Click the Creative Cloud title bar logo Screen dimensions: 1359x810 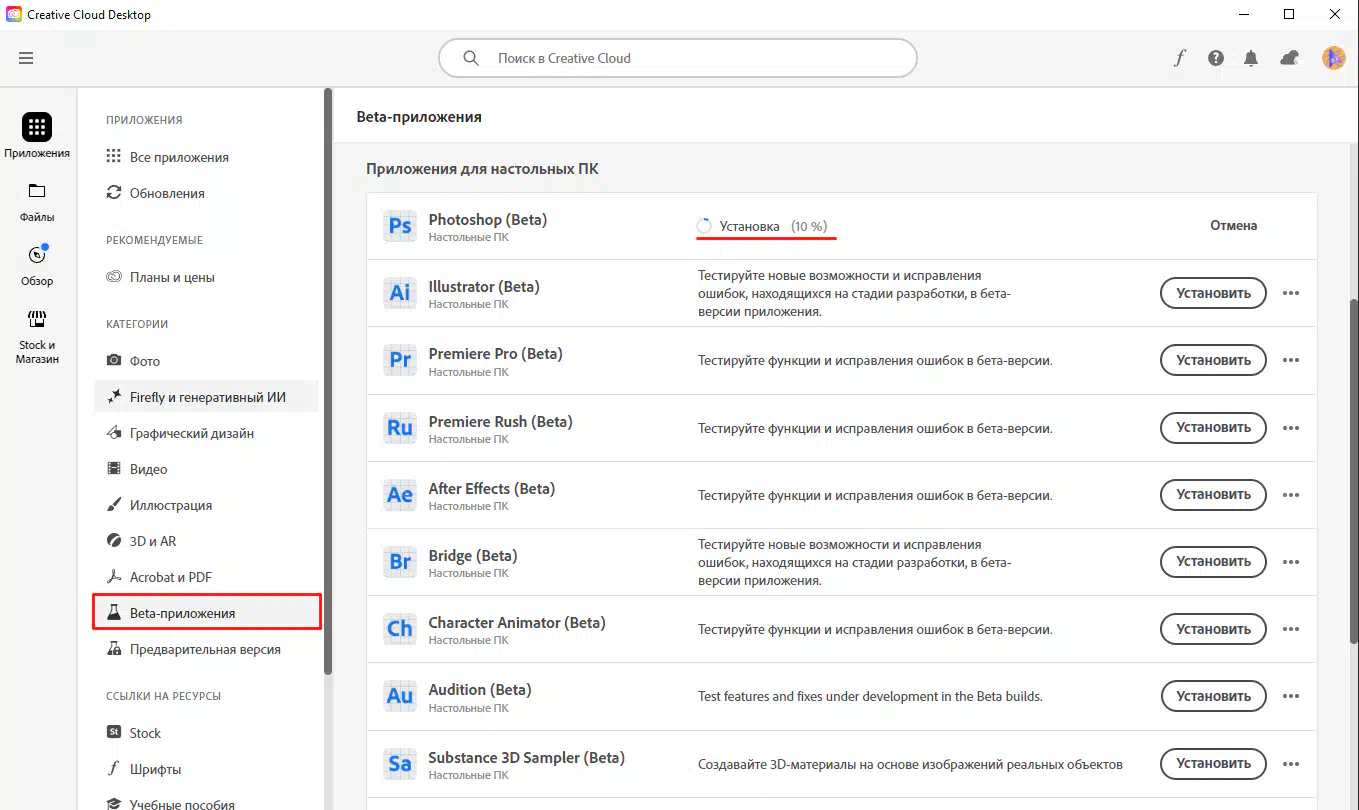[x=14, y=14]
